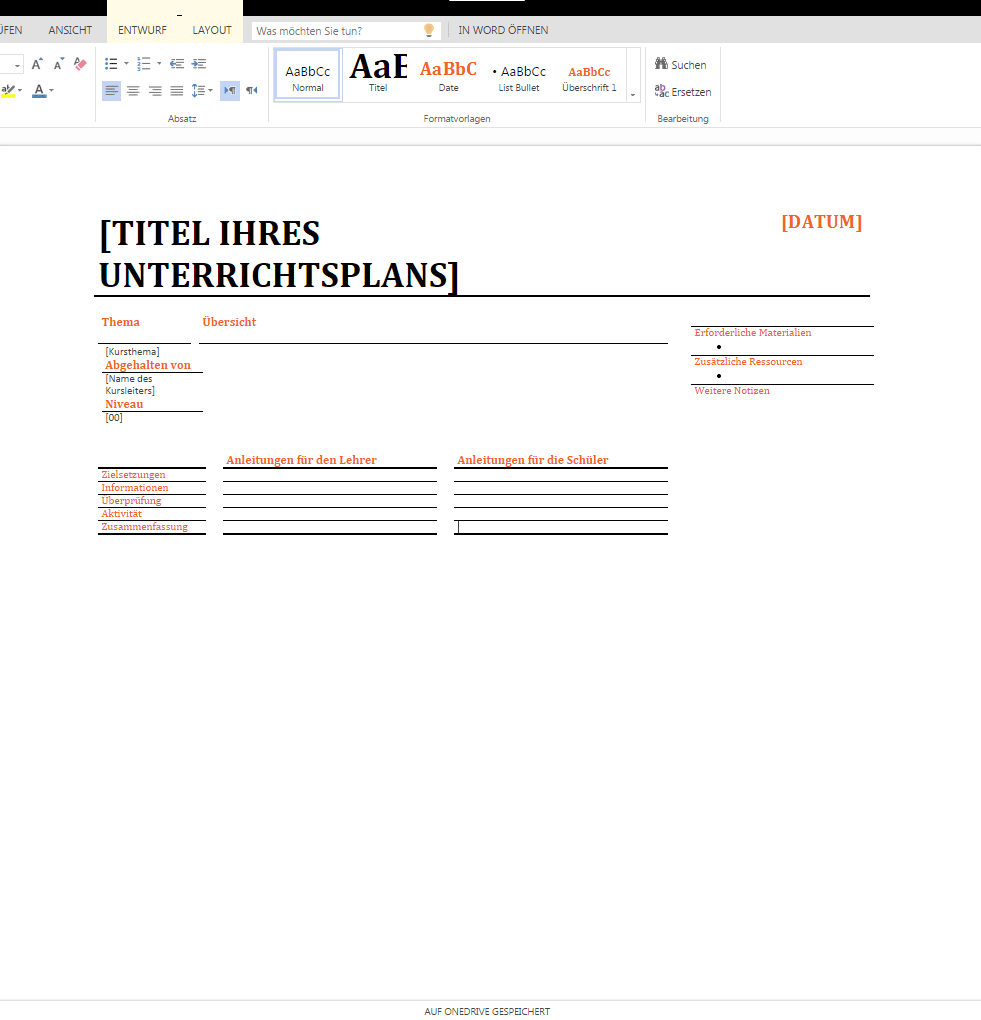Click the 'Abgehalten von' heading

148,365
